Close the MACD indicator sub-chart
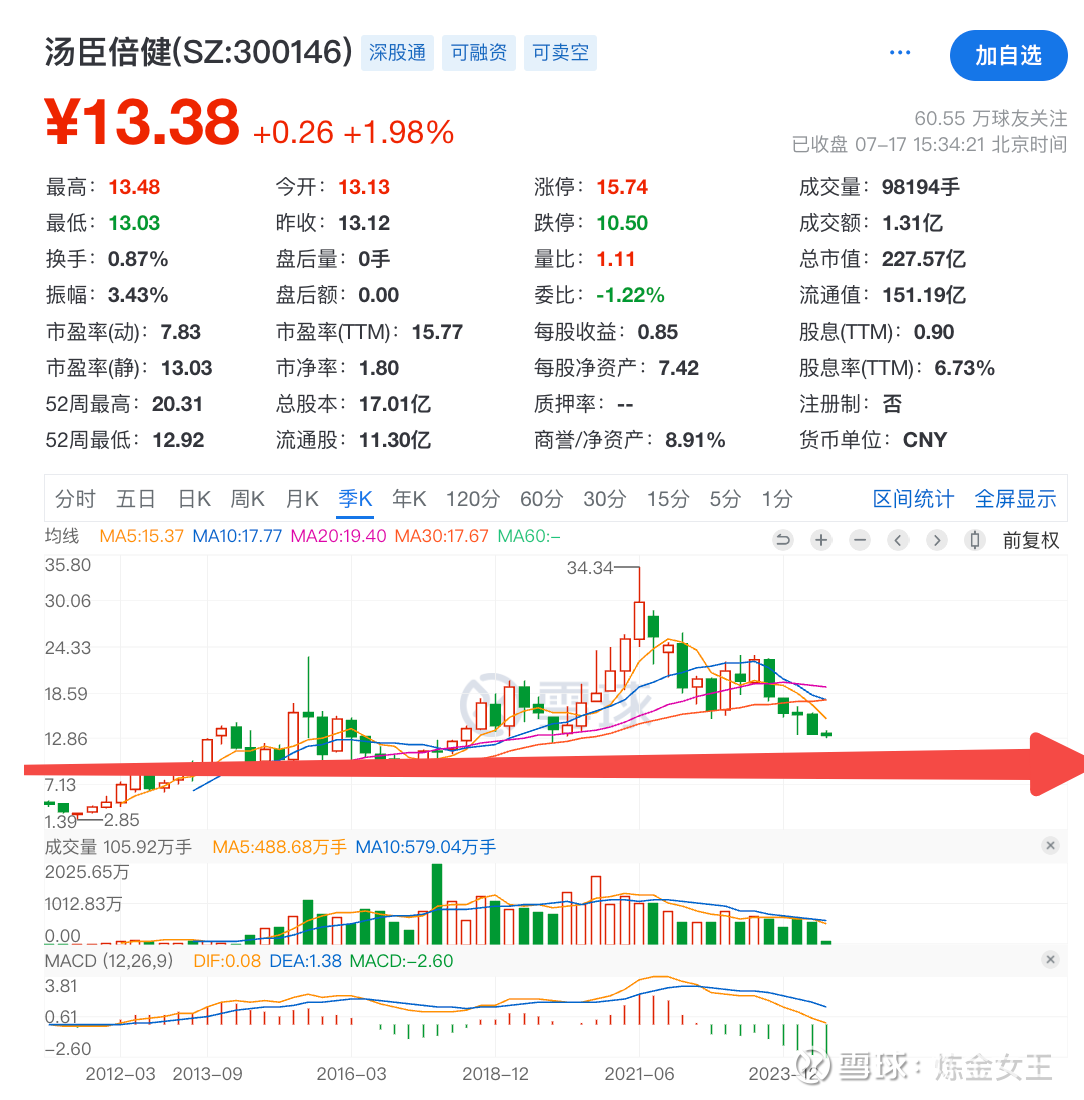 click(1050, 959)
